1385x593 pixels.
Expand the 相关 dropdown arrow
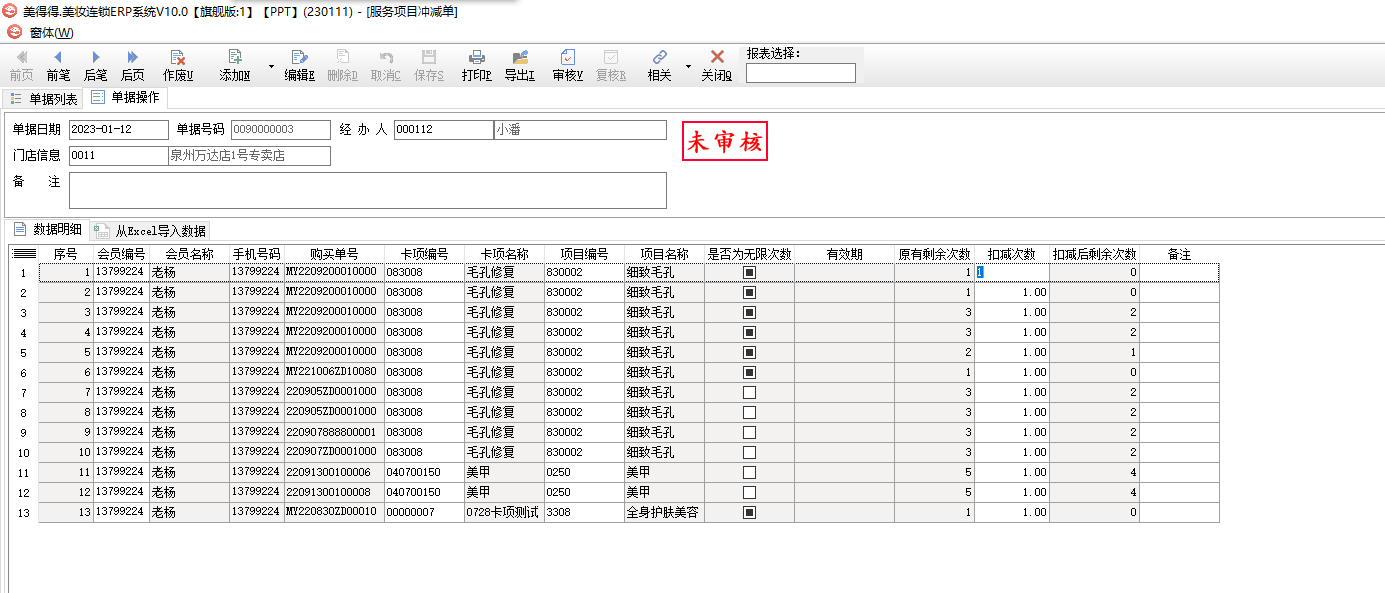pos(688,66)
